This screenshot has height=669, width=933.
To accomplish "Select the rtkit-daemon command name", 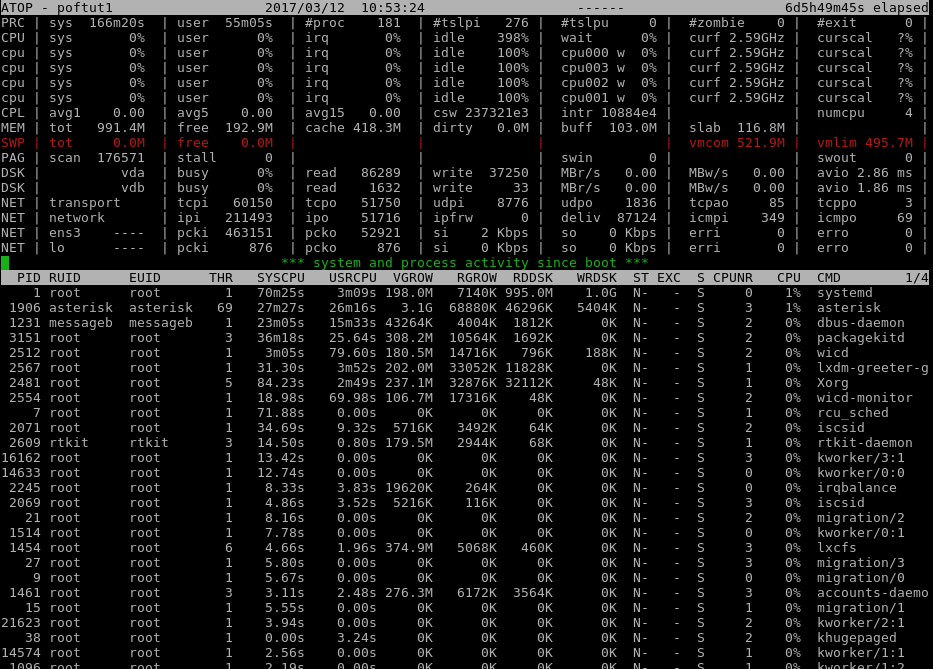I will (x=865, y=443).
